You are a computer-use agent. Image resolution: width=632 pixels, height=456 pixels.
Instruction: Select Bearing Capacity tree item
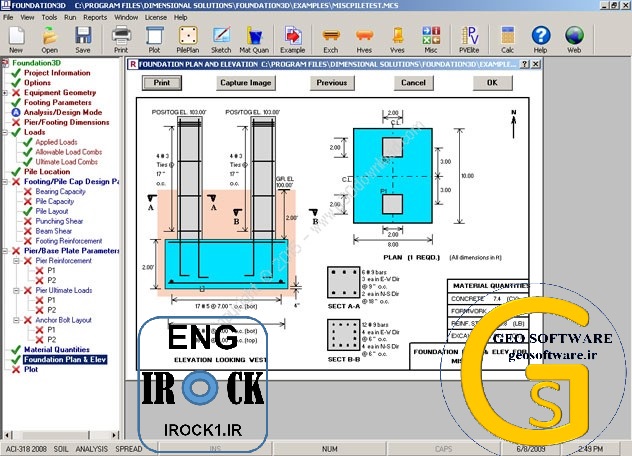coord(60,192)
